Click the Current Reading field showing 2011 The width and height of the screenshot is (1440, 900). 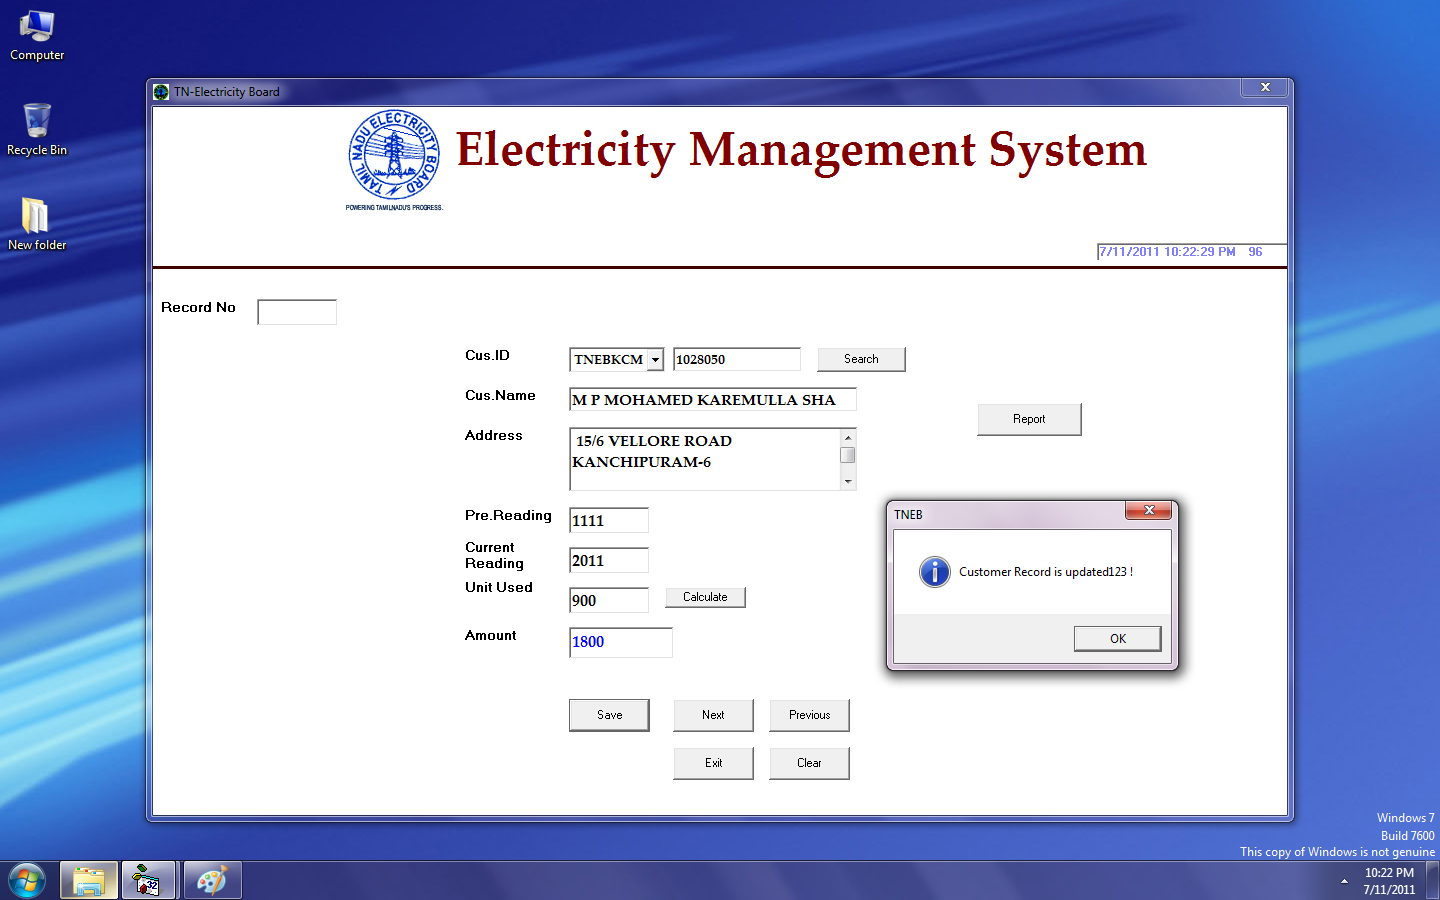coord(609,560)
